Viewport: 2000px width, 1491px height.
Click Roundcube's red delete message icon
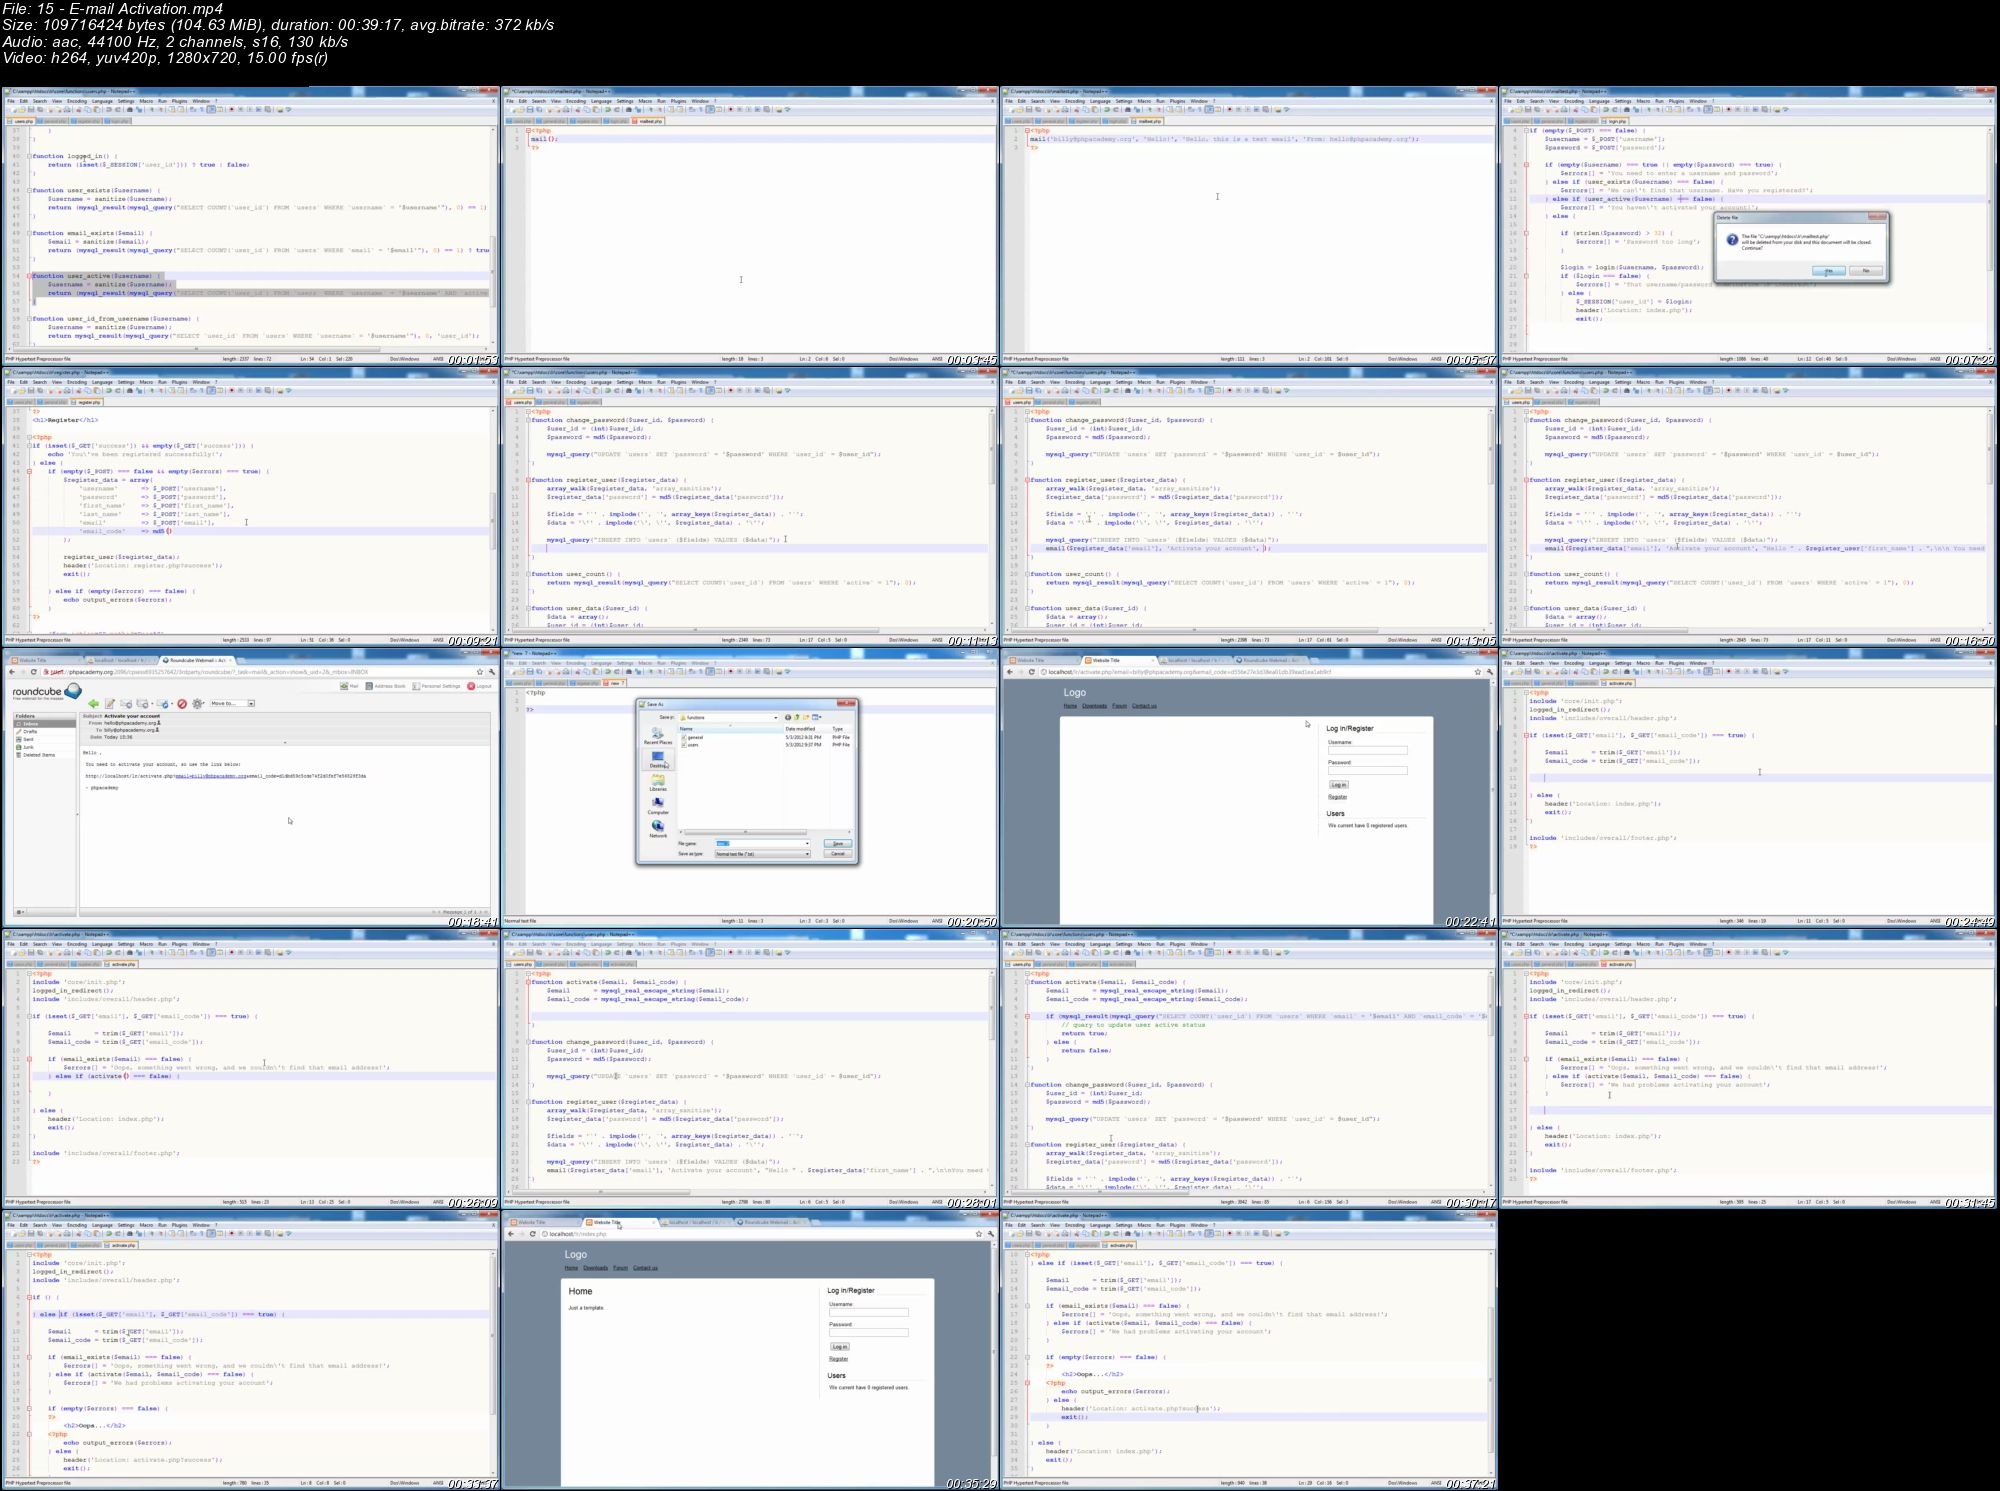click(182, 704)
